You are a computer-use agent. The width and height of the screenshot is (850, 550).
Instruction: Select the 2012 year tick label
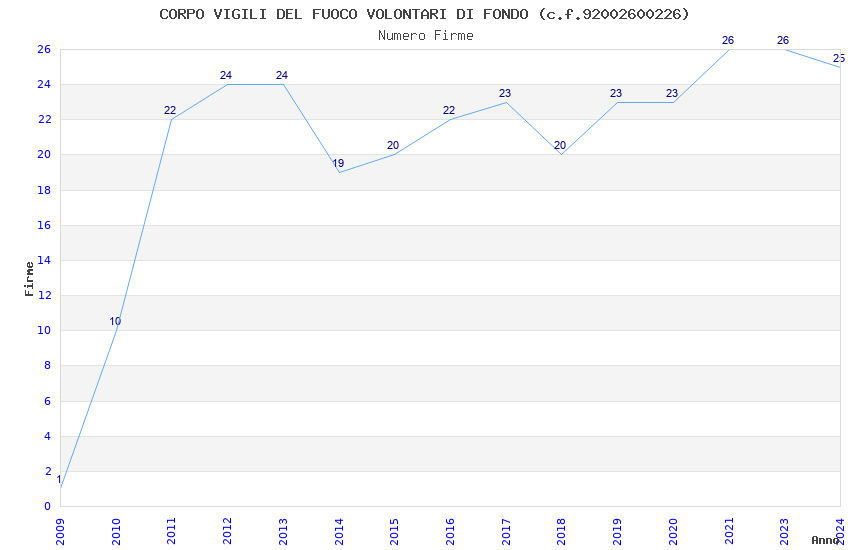(228, 531)
